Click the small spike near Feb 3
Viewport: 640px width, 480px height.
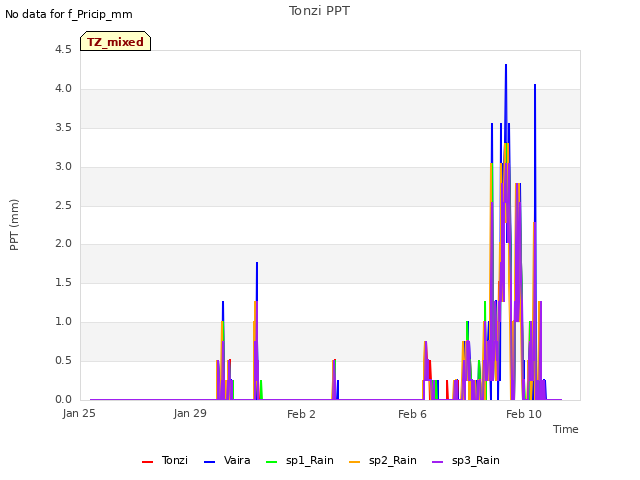pyautogui.click(x=334, y=380)
